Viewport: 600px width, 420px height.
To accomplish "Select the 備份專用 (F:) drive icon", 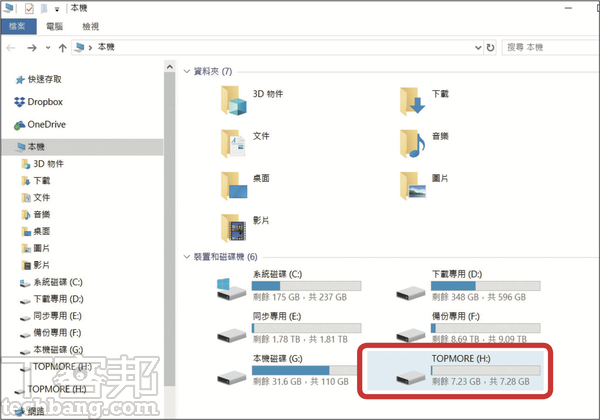I will 411,335.
